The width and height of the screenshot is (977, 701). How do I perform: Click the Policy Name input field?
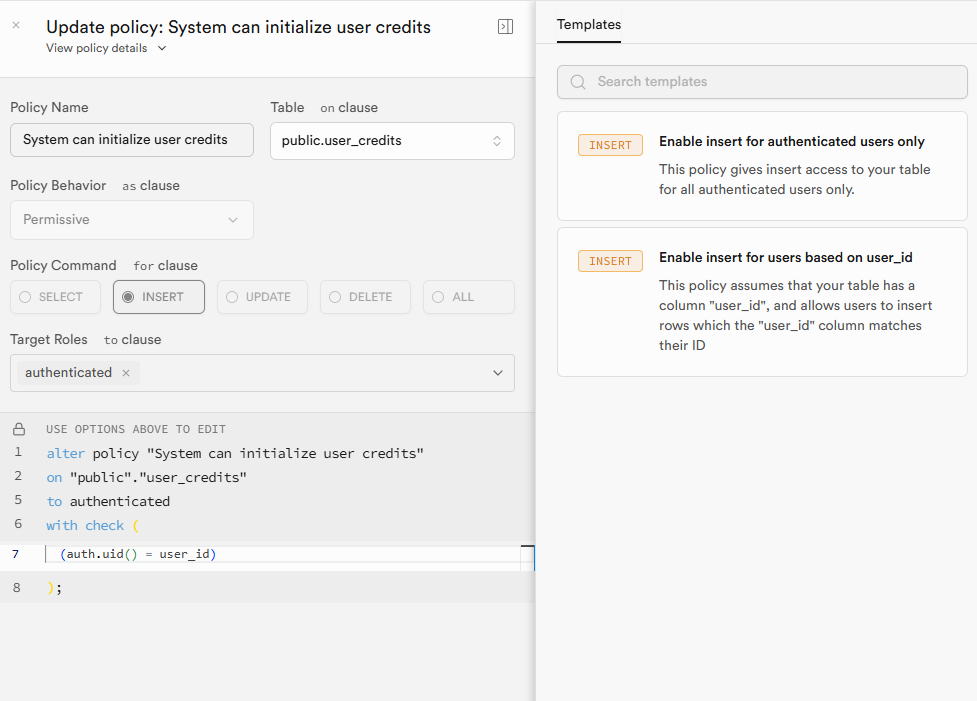pos(131,140)
